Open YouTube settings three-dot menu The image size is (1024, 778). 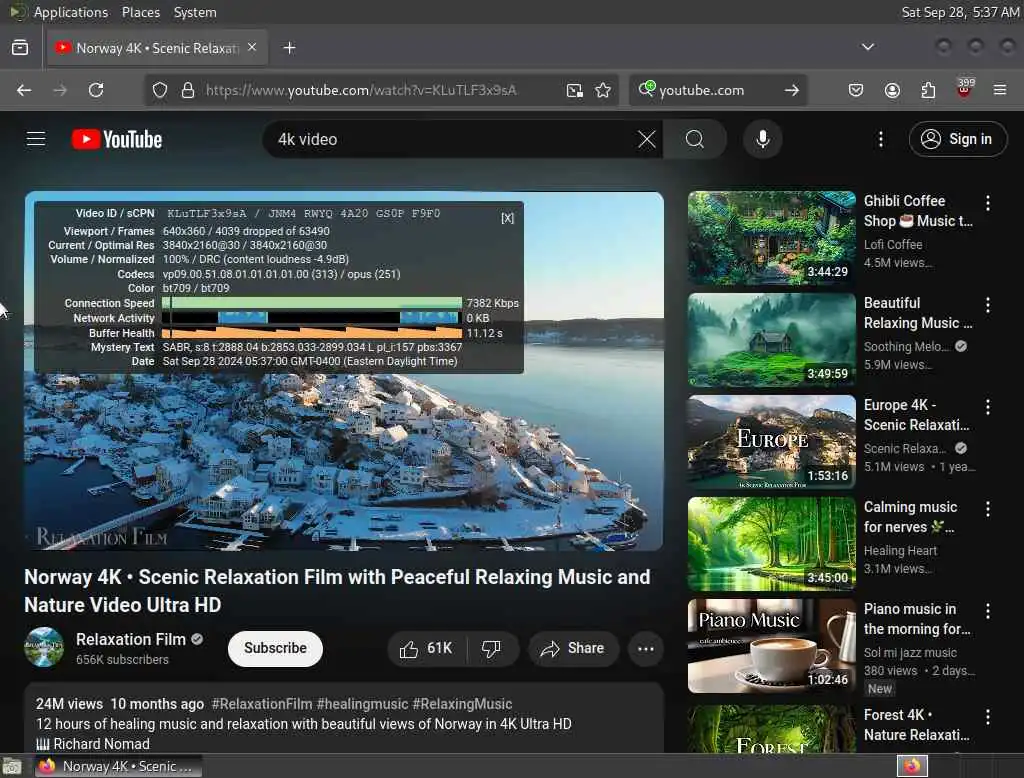pos(880,139)
